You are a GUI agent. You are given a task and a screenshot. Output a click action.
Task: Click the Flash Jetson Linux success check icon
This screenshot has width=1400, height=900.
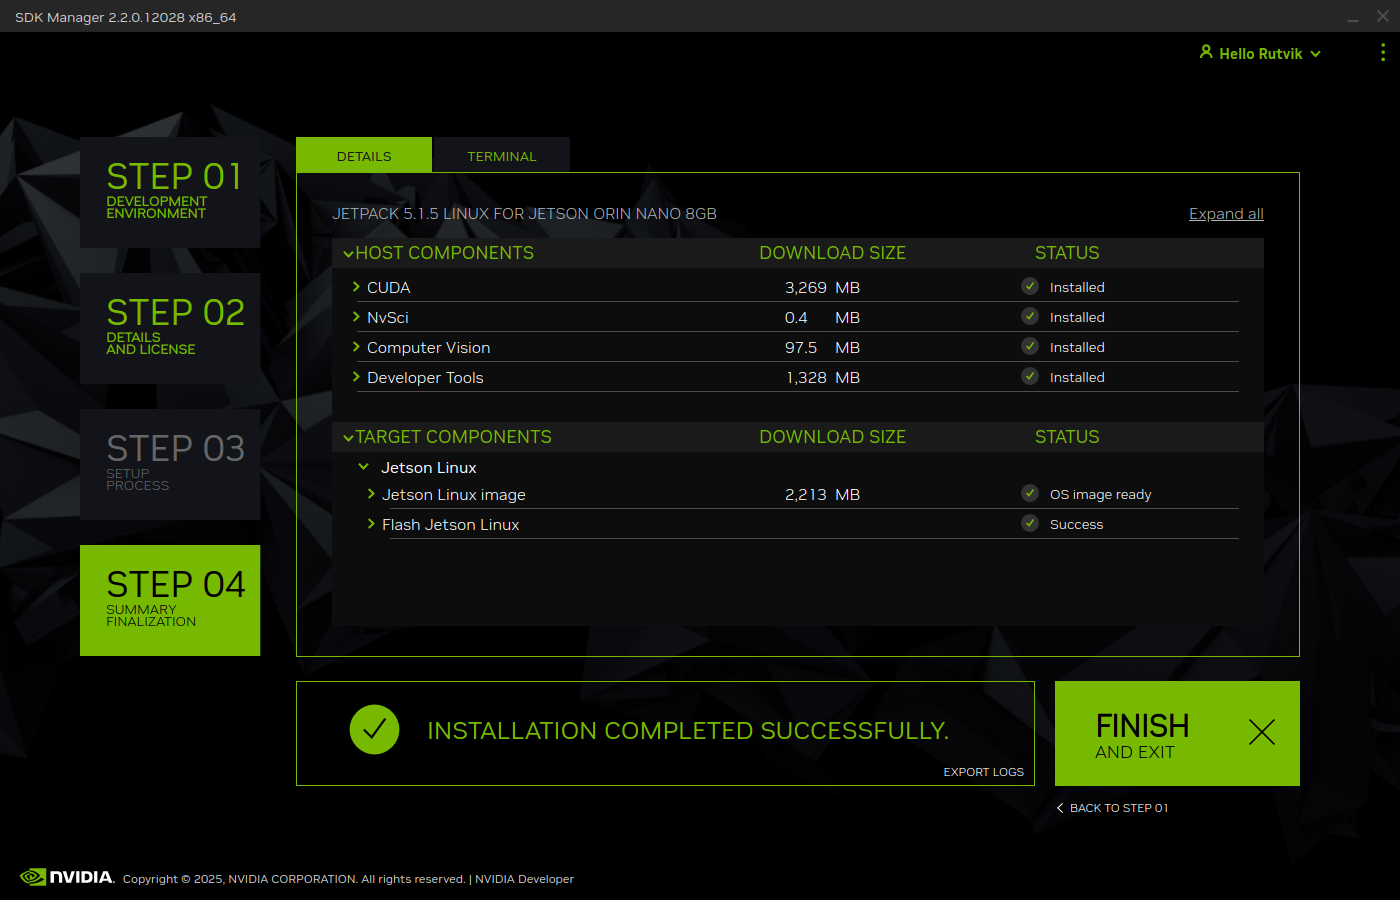pos(1030,524)
